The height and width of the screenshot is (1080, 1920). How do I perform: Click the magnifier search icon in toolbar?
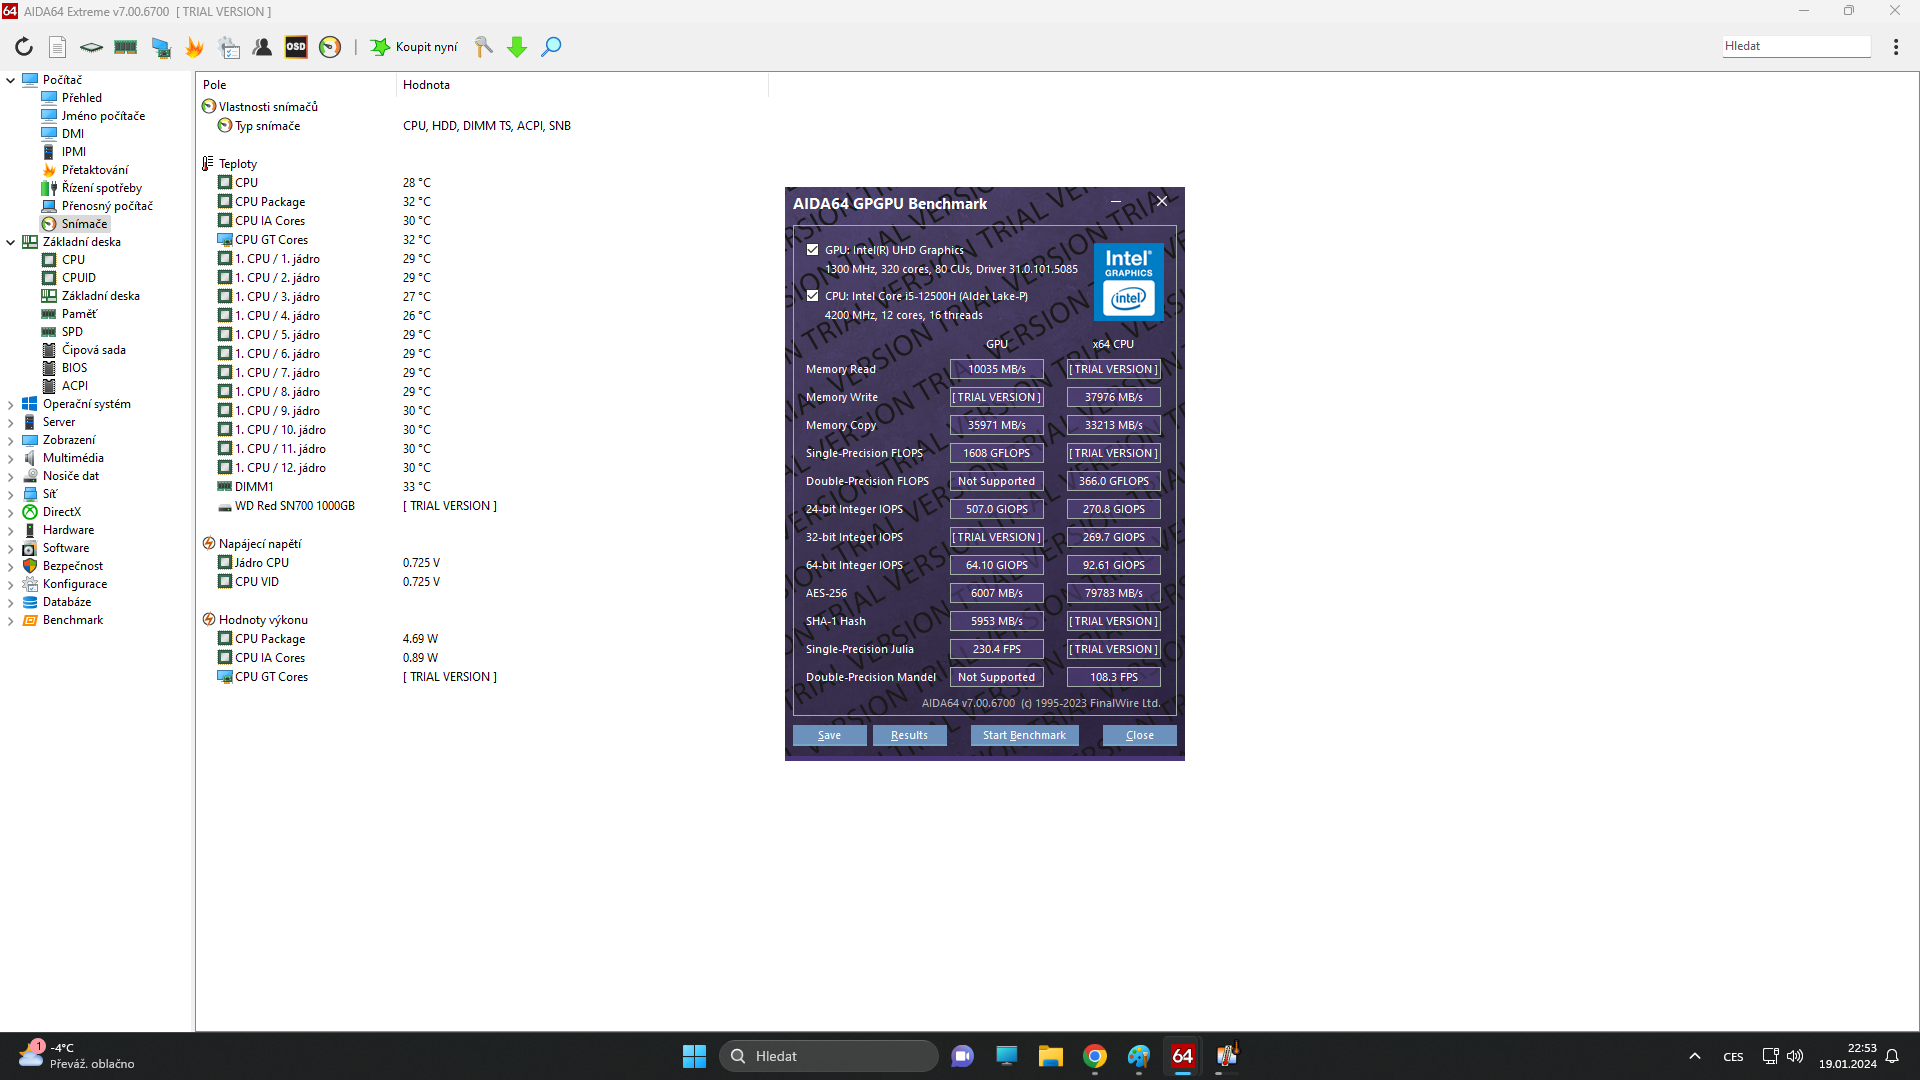551,47
